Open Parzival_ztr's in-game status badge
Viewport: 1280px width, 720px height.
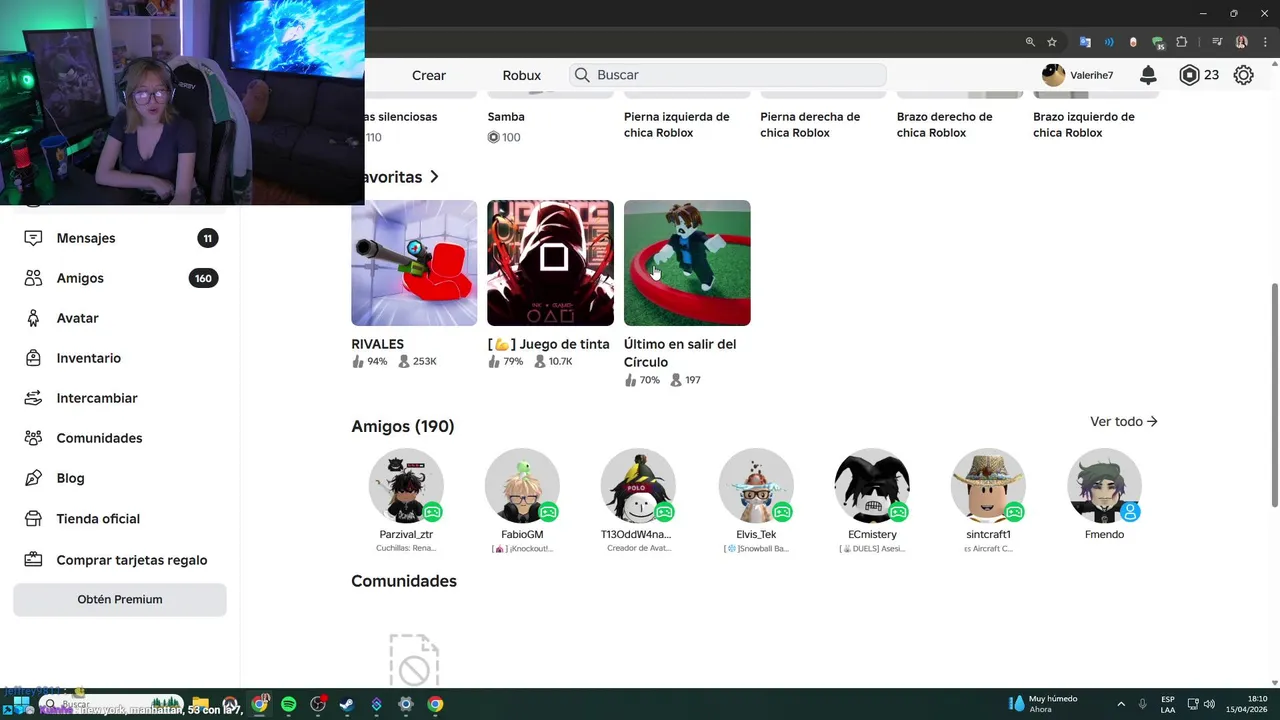[x=432, y=512]
